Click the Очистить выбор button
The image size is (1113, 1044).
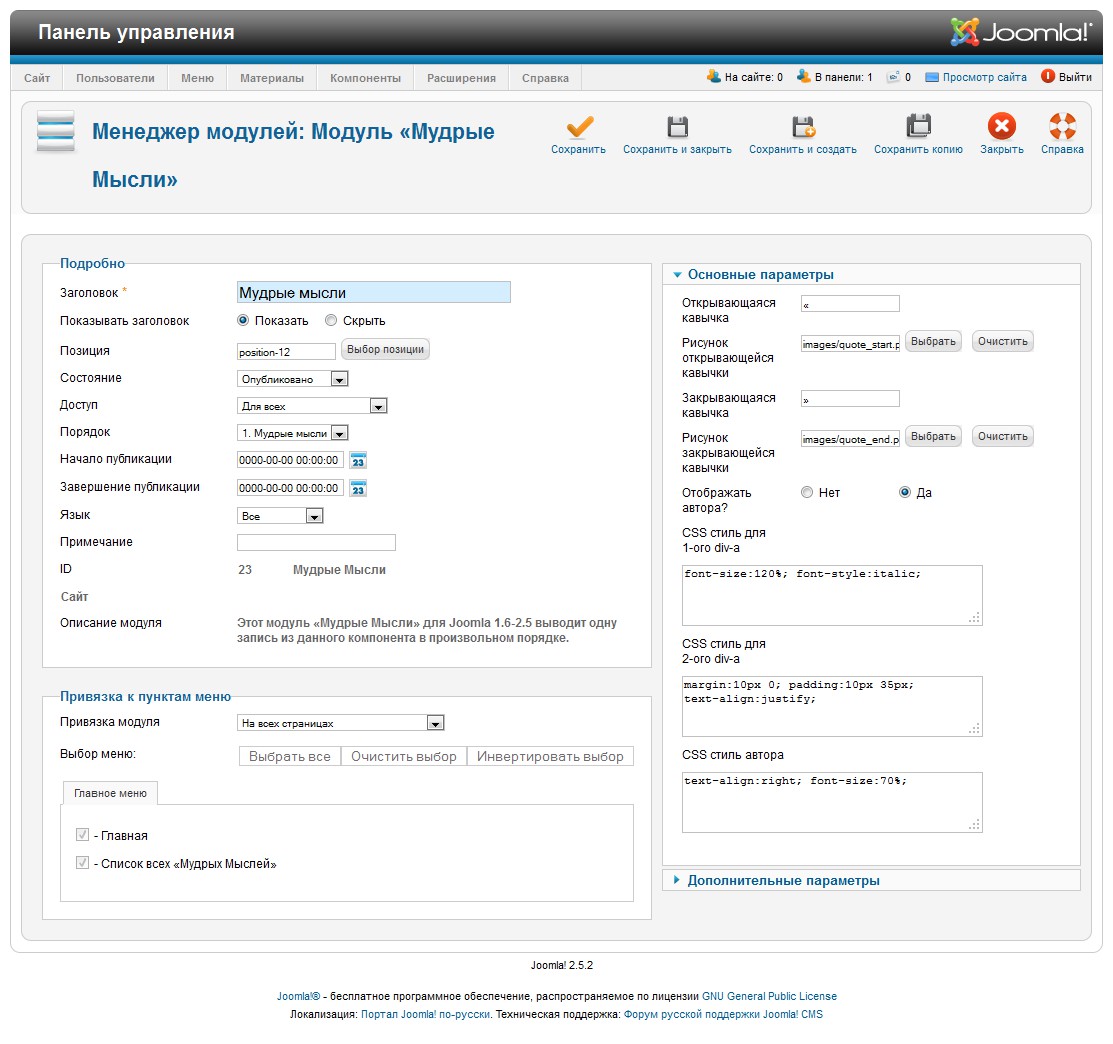[404, 757]
